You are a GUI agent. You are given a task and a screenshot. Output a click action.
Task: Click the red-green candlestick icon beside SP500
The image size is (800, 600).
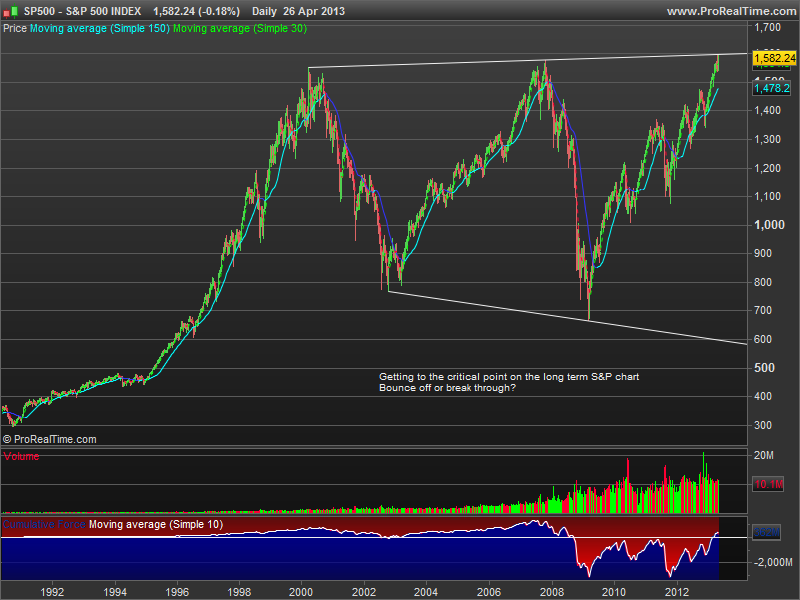pyautogui.click(x=10, y=11)
